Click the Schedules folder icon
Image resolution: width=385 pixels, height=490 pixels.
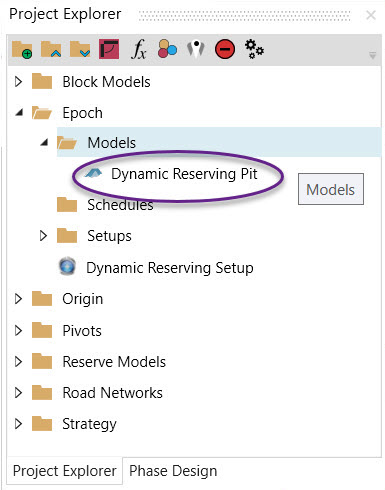click(x=67, y=204)
